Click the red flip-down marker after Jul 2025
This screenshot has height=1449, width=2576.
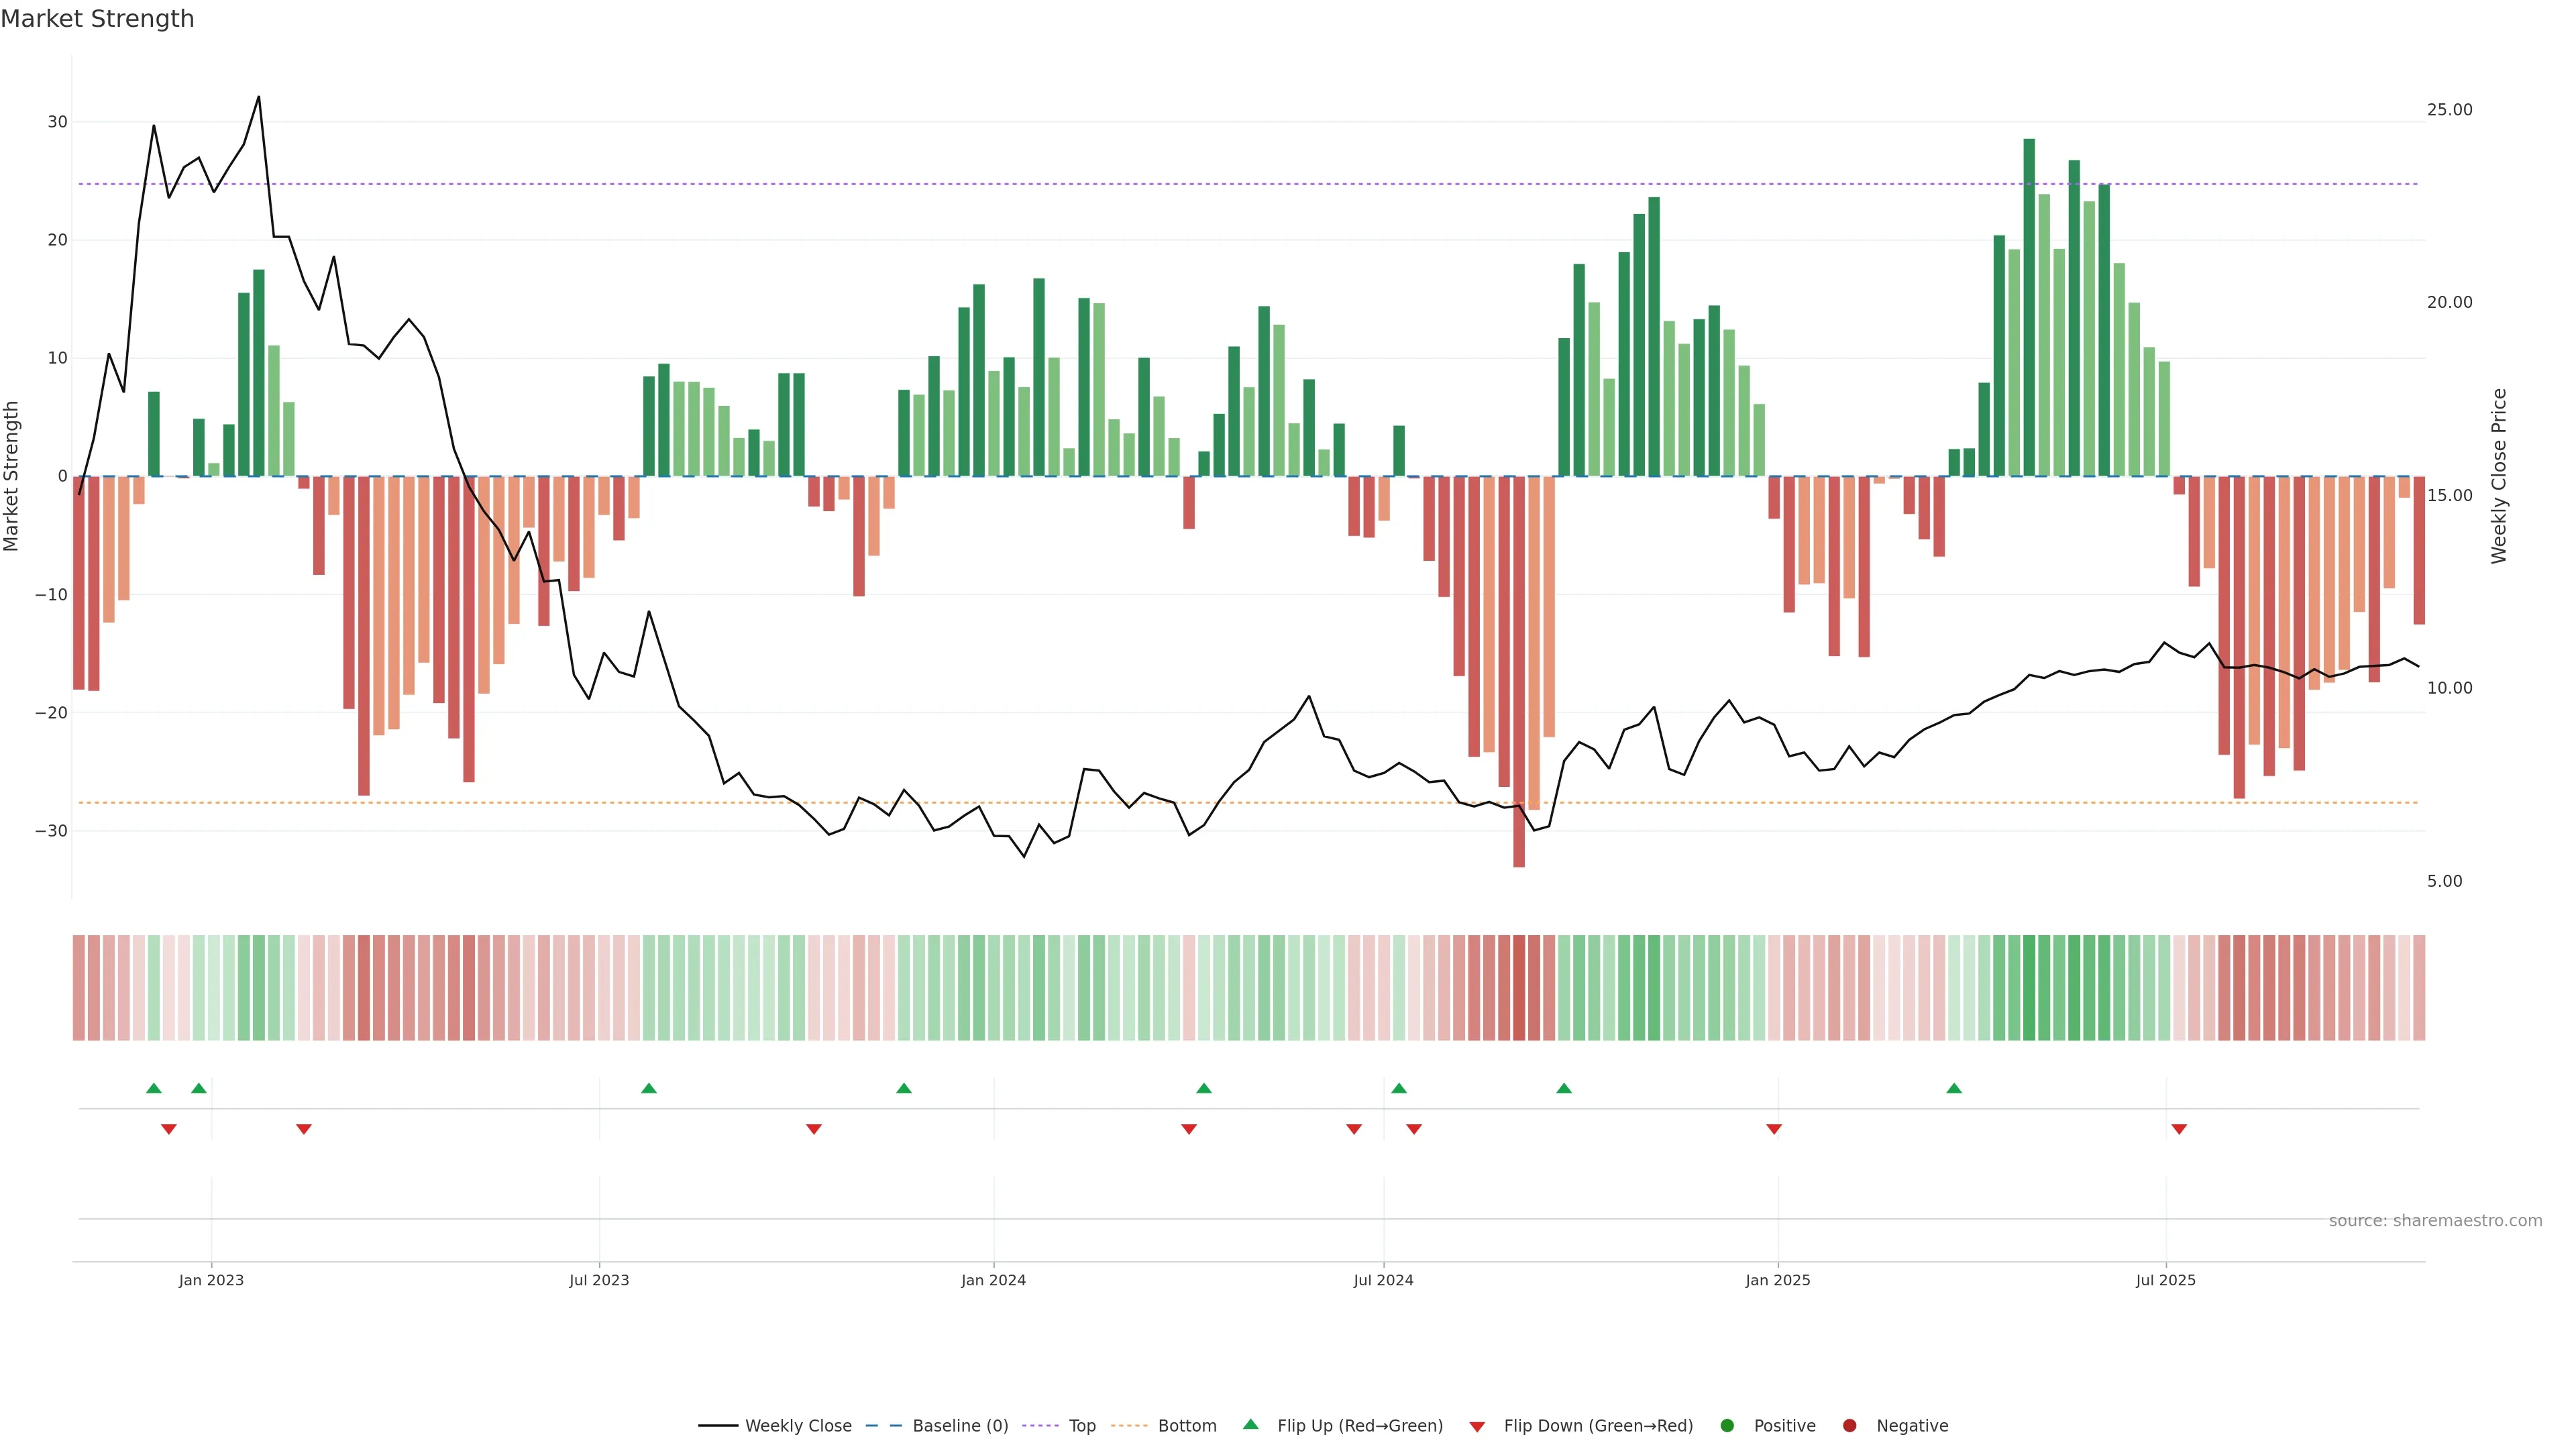(2179, 1129)
